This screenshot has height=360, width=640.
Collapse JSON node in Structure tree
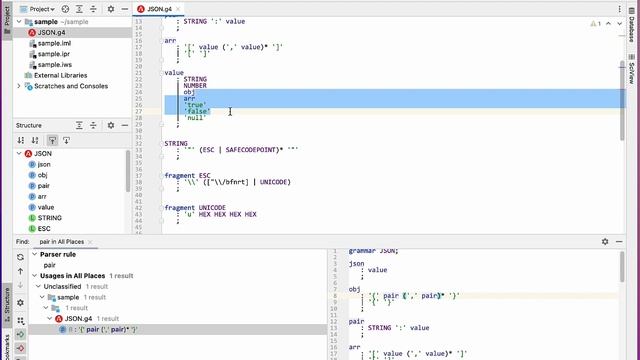[x=19, y=153]
